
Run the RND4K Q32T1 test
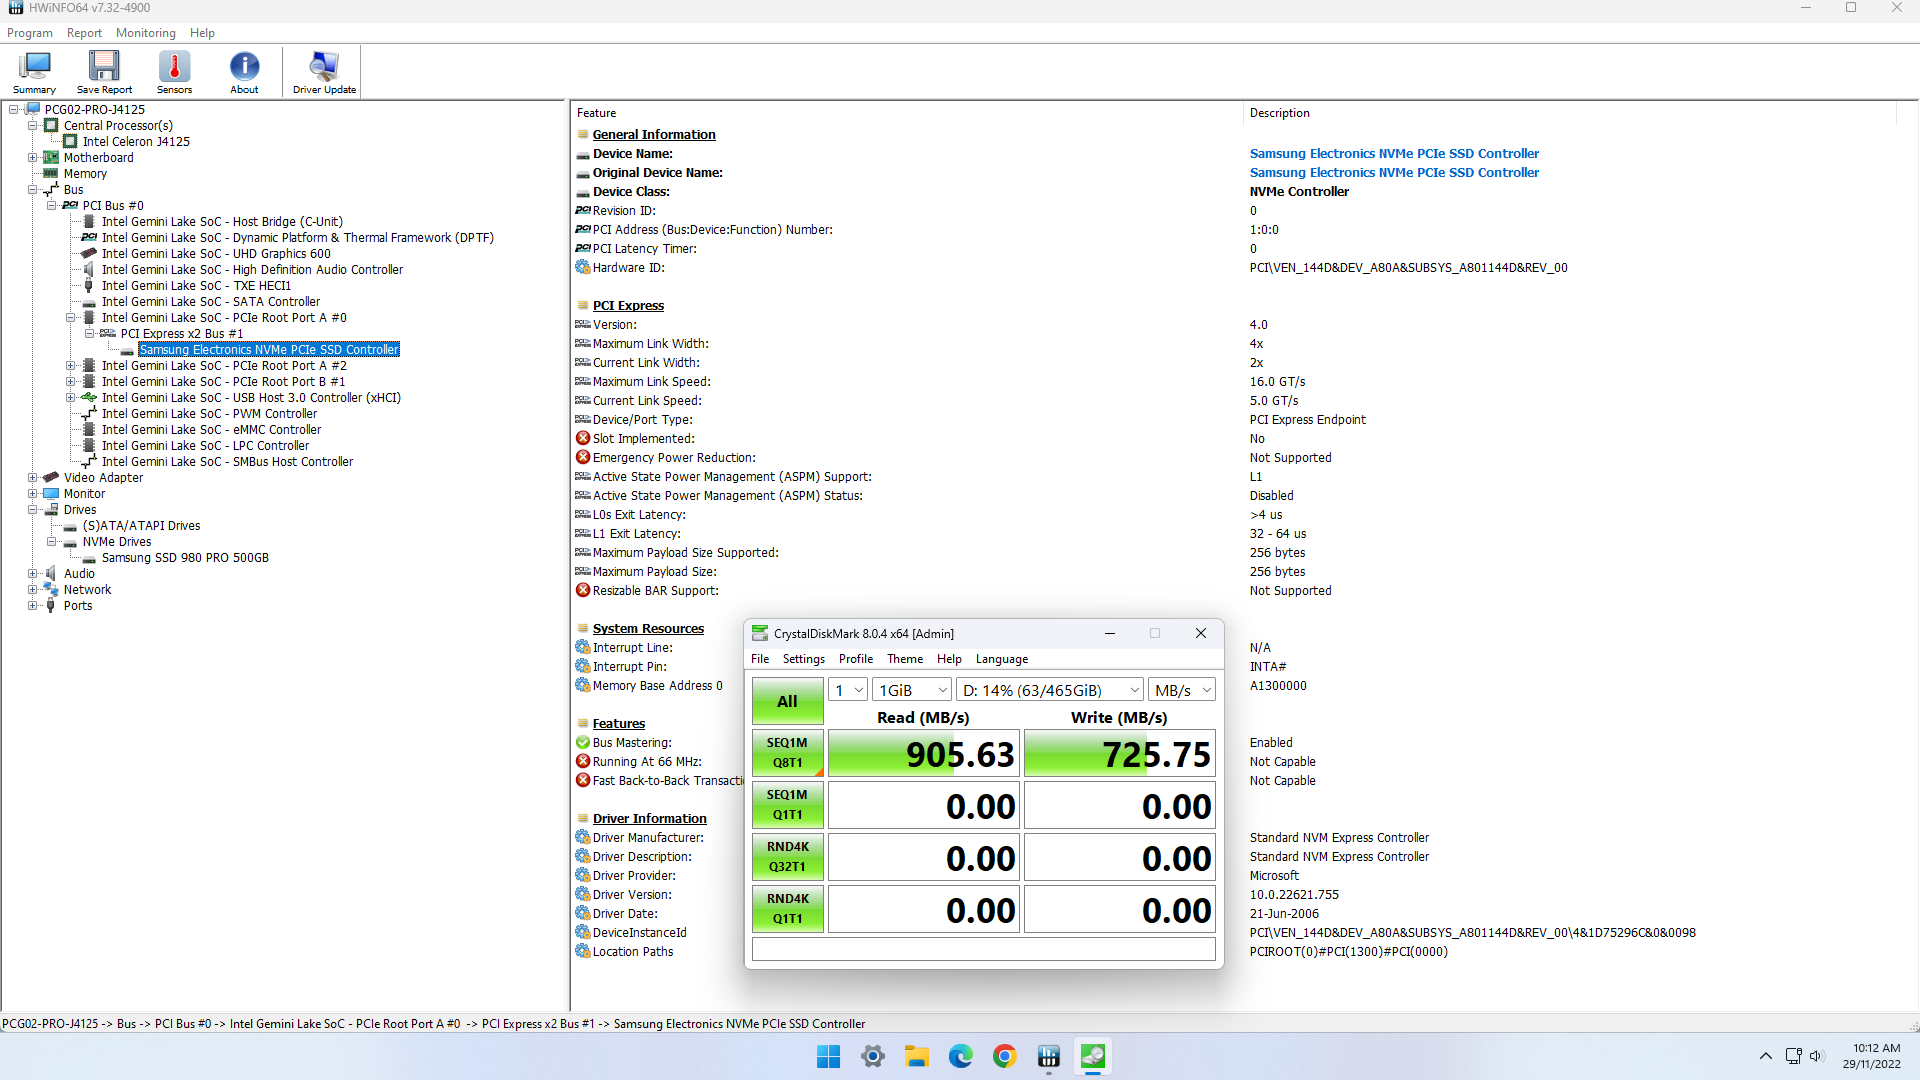point(787,857)
